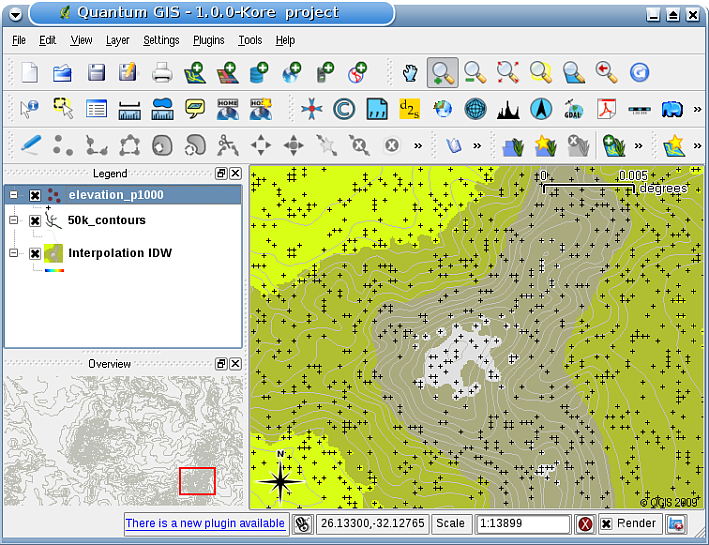The image size is (709, 545).
Task: Open the Layer menu
Action: pos(117,40)
